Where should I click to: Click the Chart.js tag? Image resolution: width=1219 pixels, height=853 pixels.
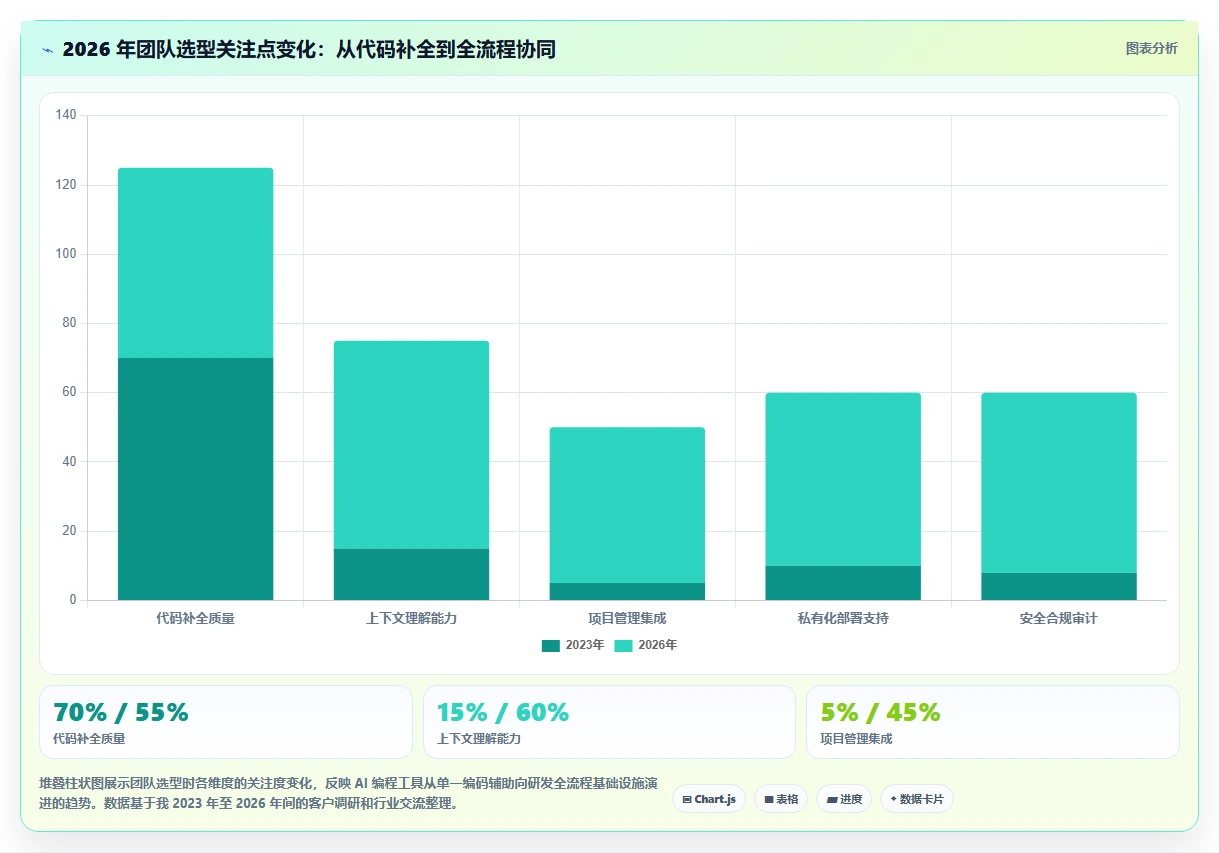pos(709,799)
